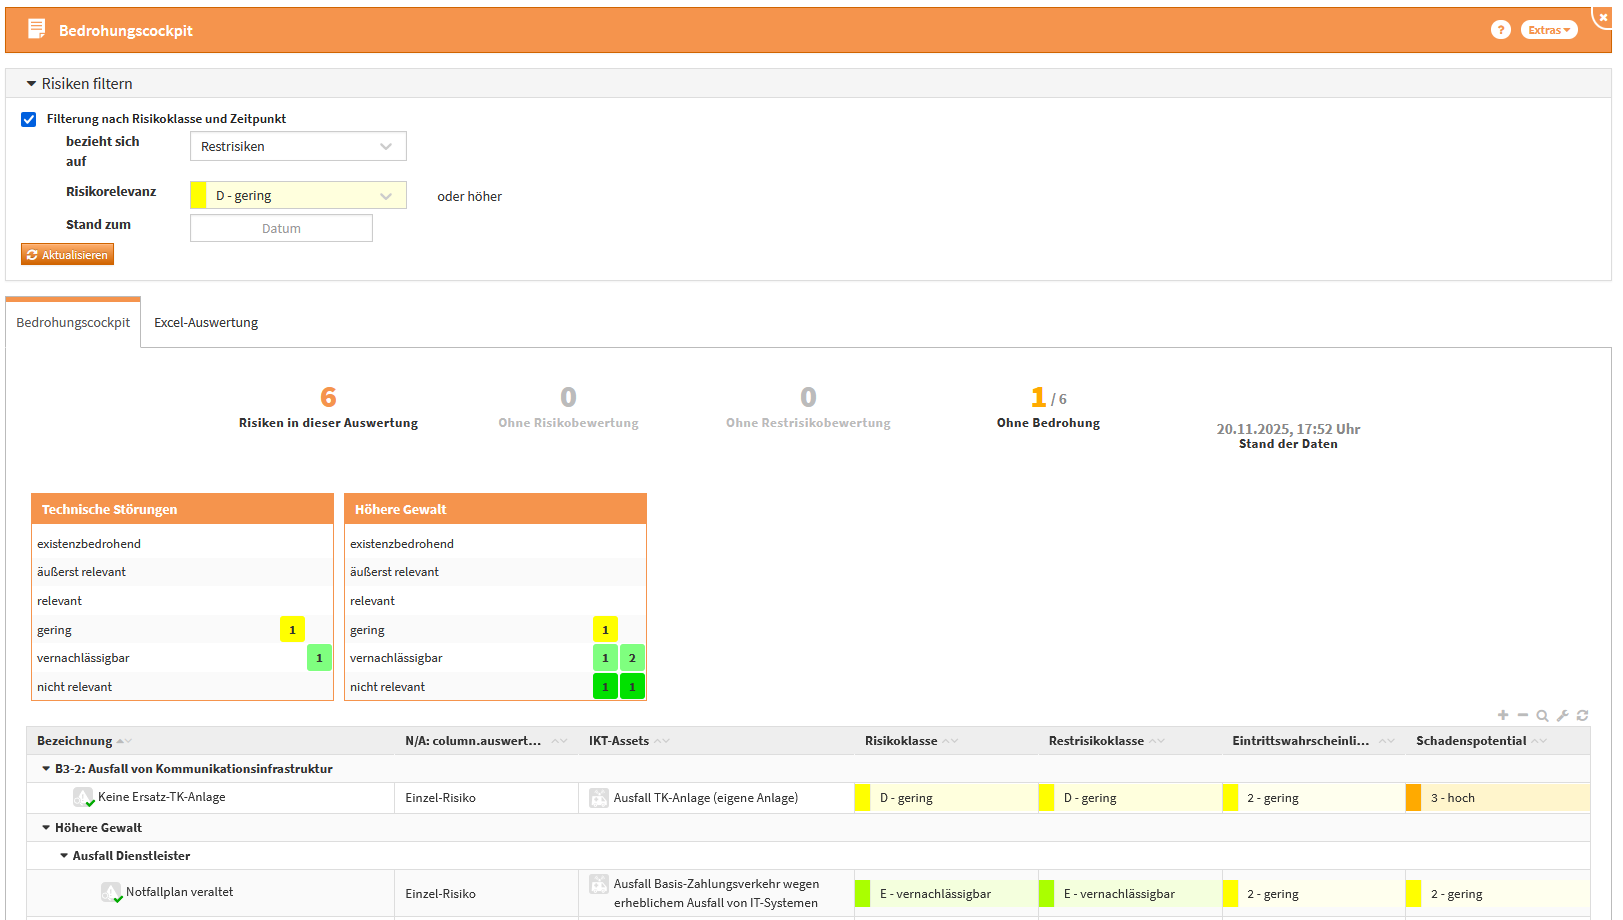Click the help question mark icon
This screenshot has height=920, width=1623.
(1500, 30)
